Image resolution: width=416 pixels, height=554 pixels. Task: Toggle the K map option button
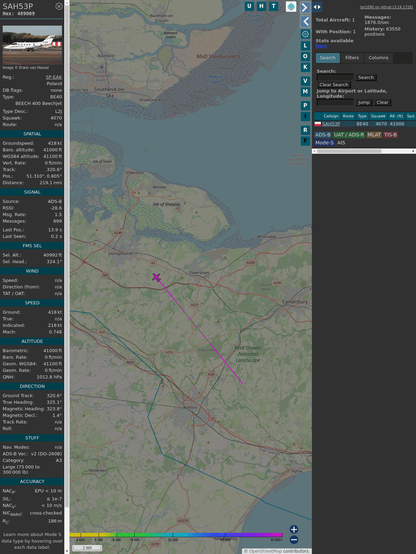[x=305, y=67]
